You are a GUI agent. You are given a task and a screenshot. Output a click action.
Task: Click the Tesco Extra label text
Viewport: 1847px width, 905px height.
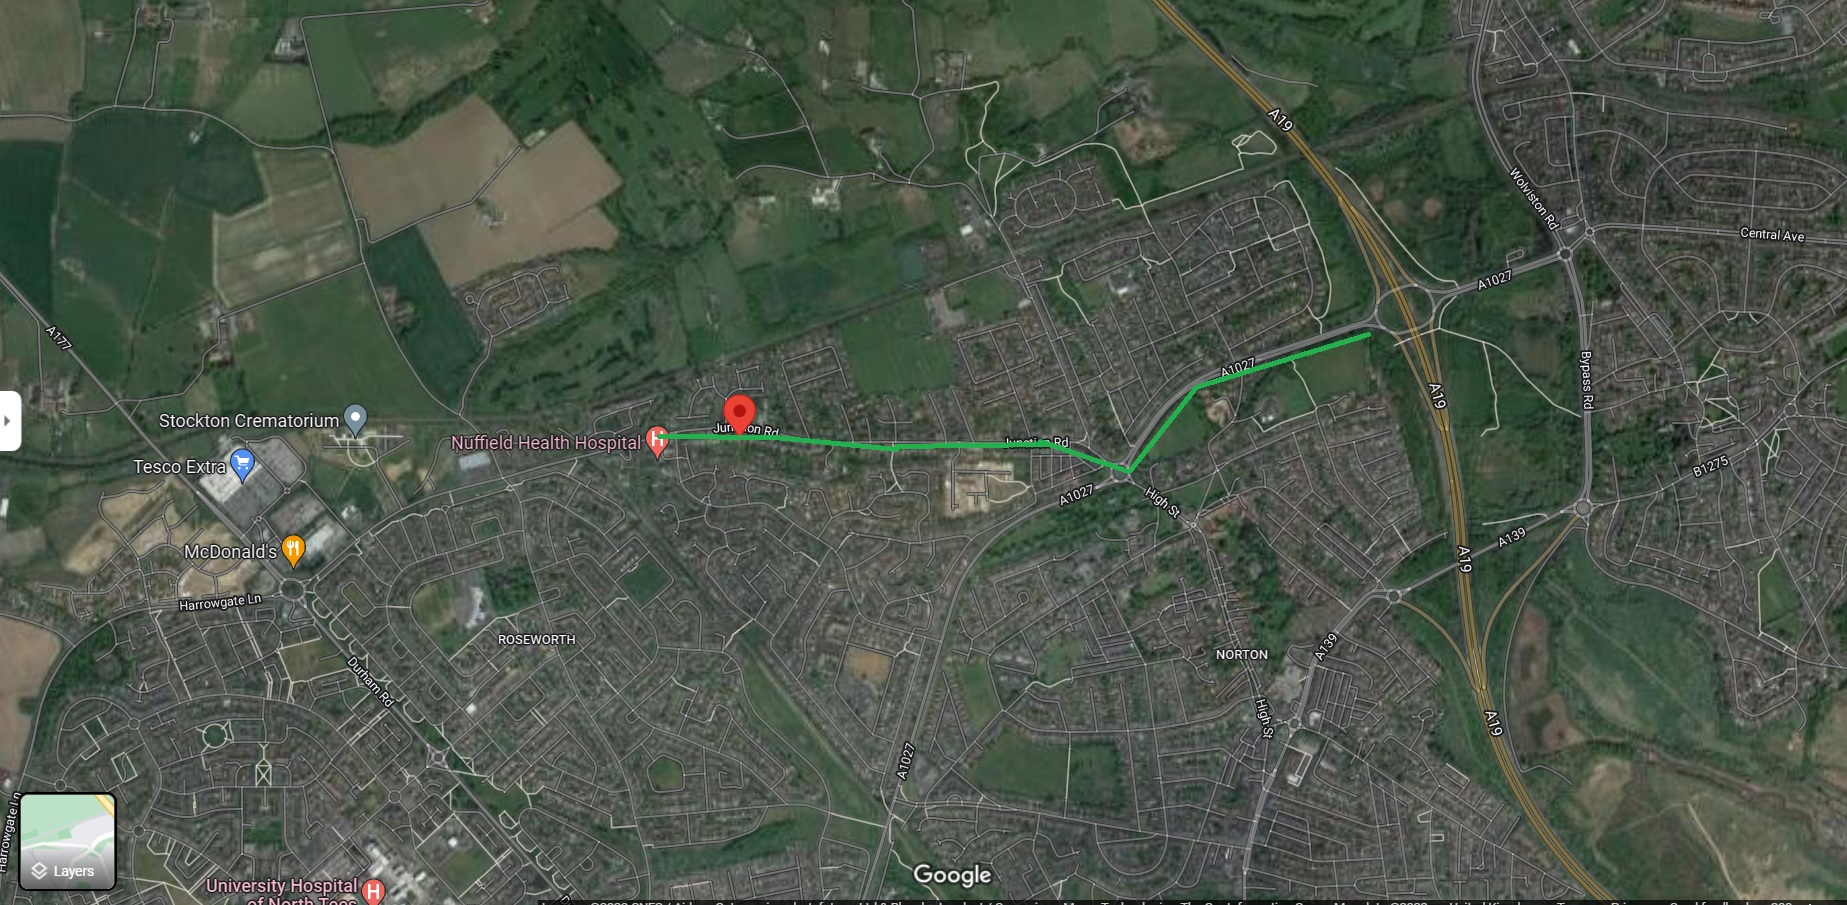pos(179,467)
